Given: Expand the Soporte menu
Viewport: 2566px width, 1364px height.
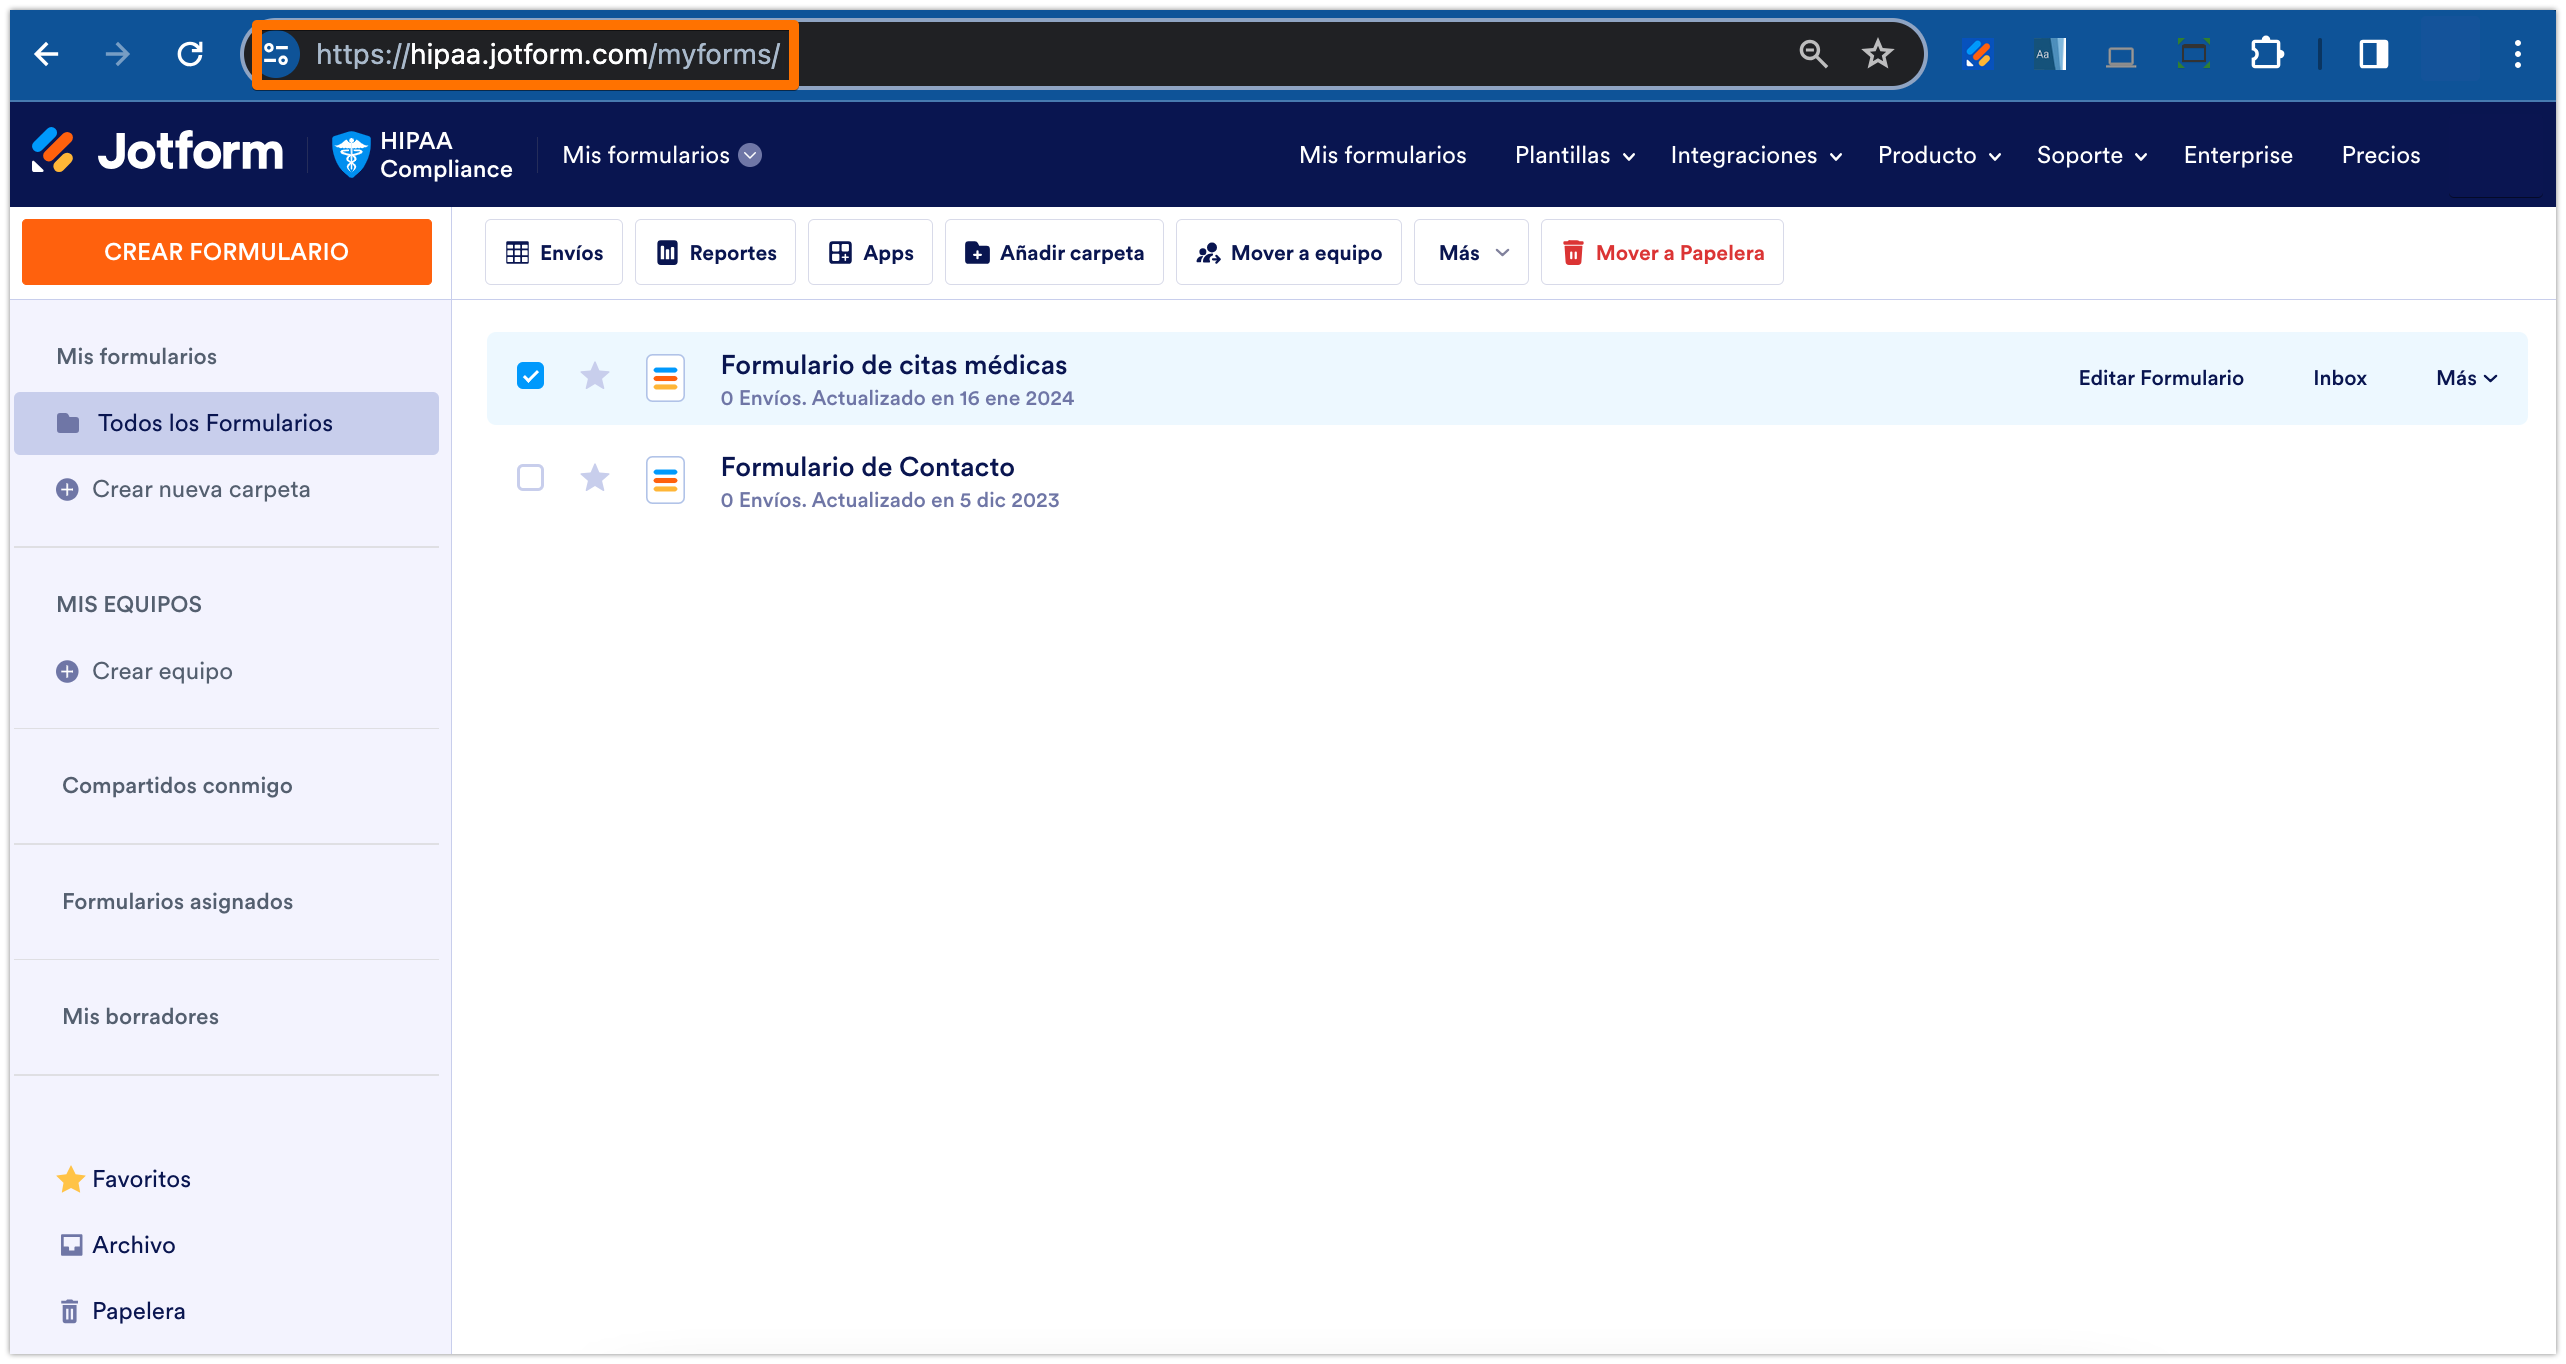Looking at the screenshot, I should pos(2092,155).
